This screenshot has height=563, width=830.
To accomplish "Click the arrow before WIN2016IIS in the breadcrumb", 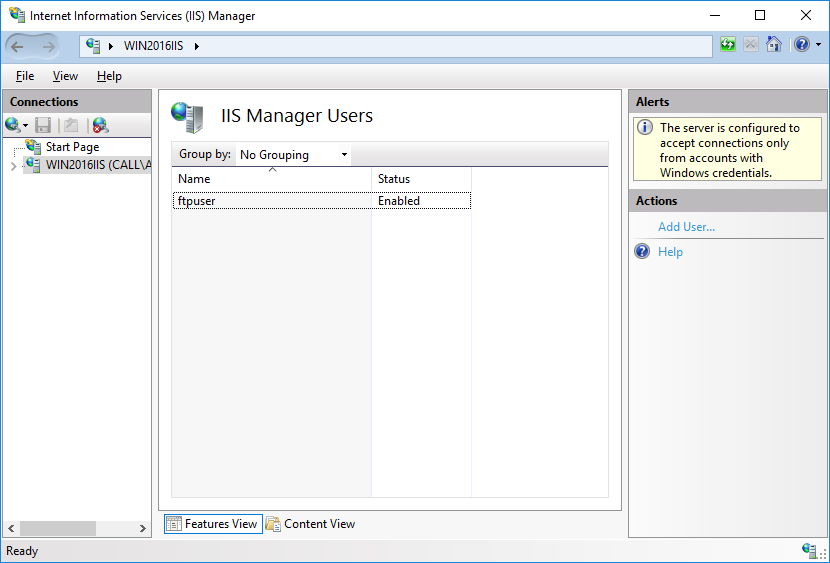I will [111, 47].
